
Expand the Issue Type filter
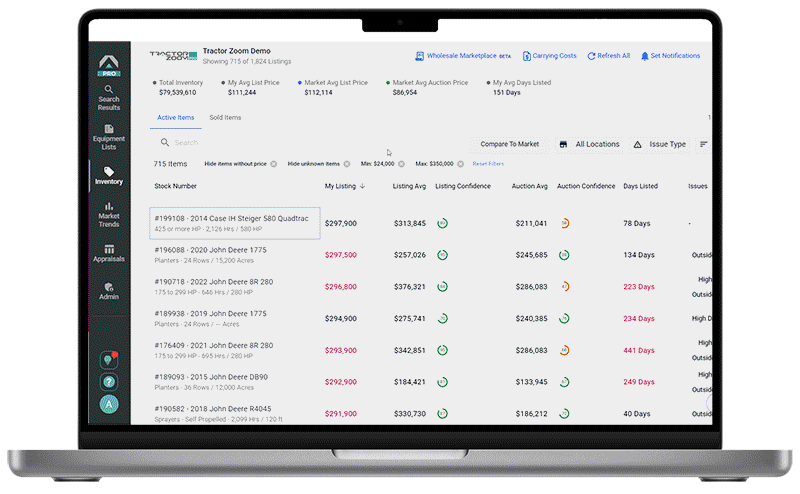(659, 144)
